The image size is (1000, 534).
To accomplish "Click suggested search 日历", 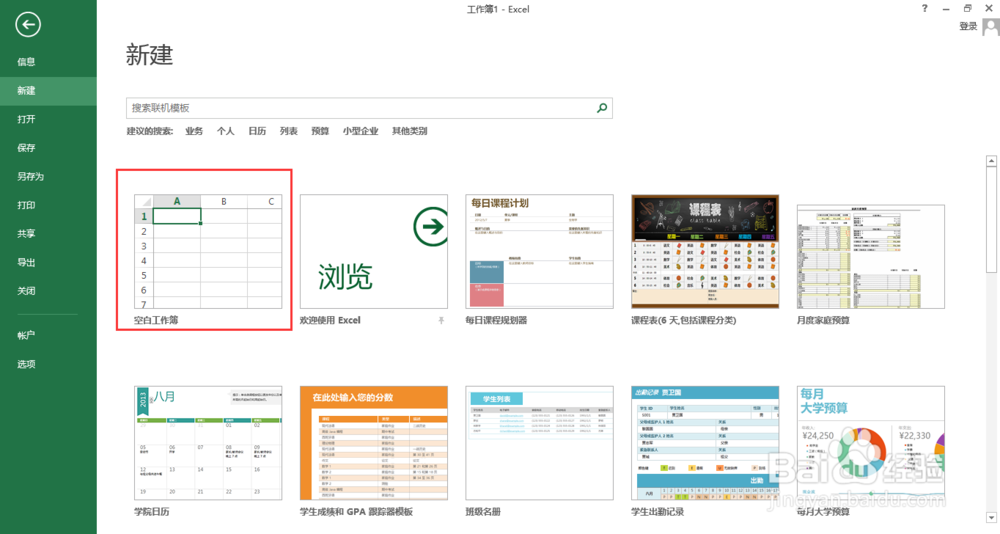I will coord(257,131).
